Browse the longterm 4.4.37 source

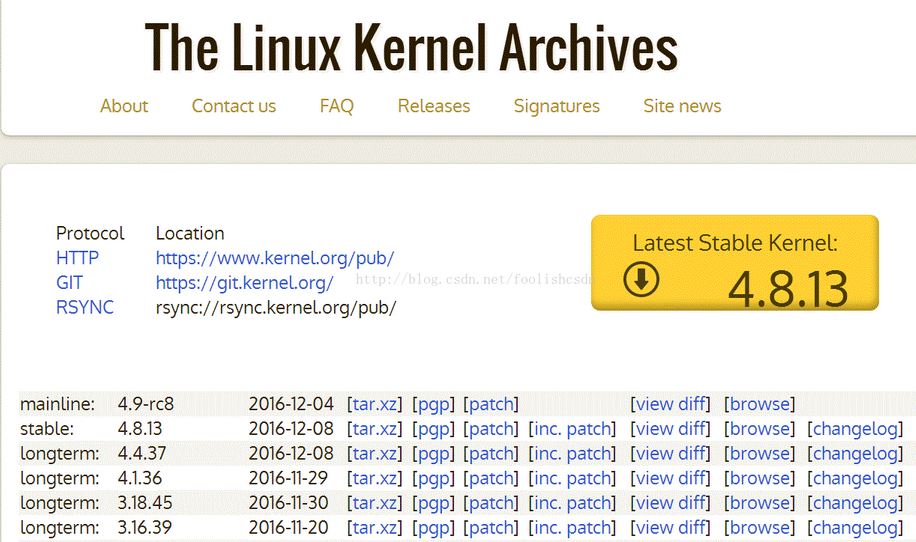click(759, 453)
